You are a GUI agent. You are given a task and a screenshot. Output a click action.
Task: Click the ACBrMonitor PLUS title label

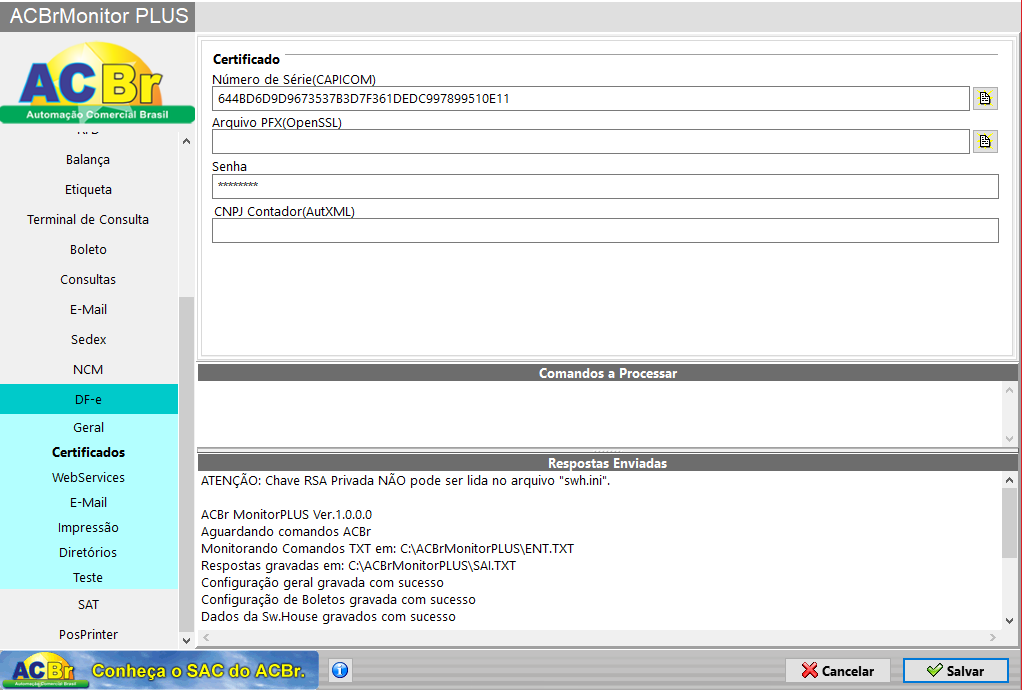point(98,16)
